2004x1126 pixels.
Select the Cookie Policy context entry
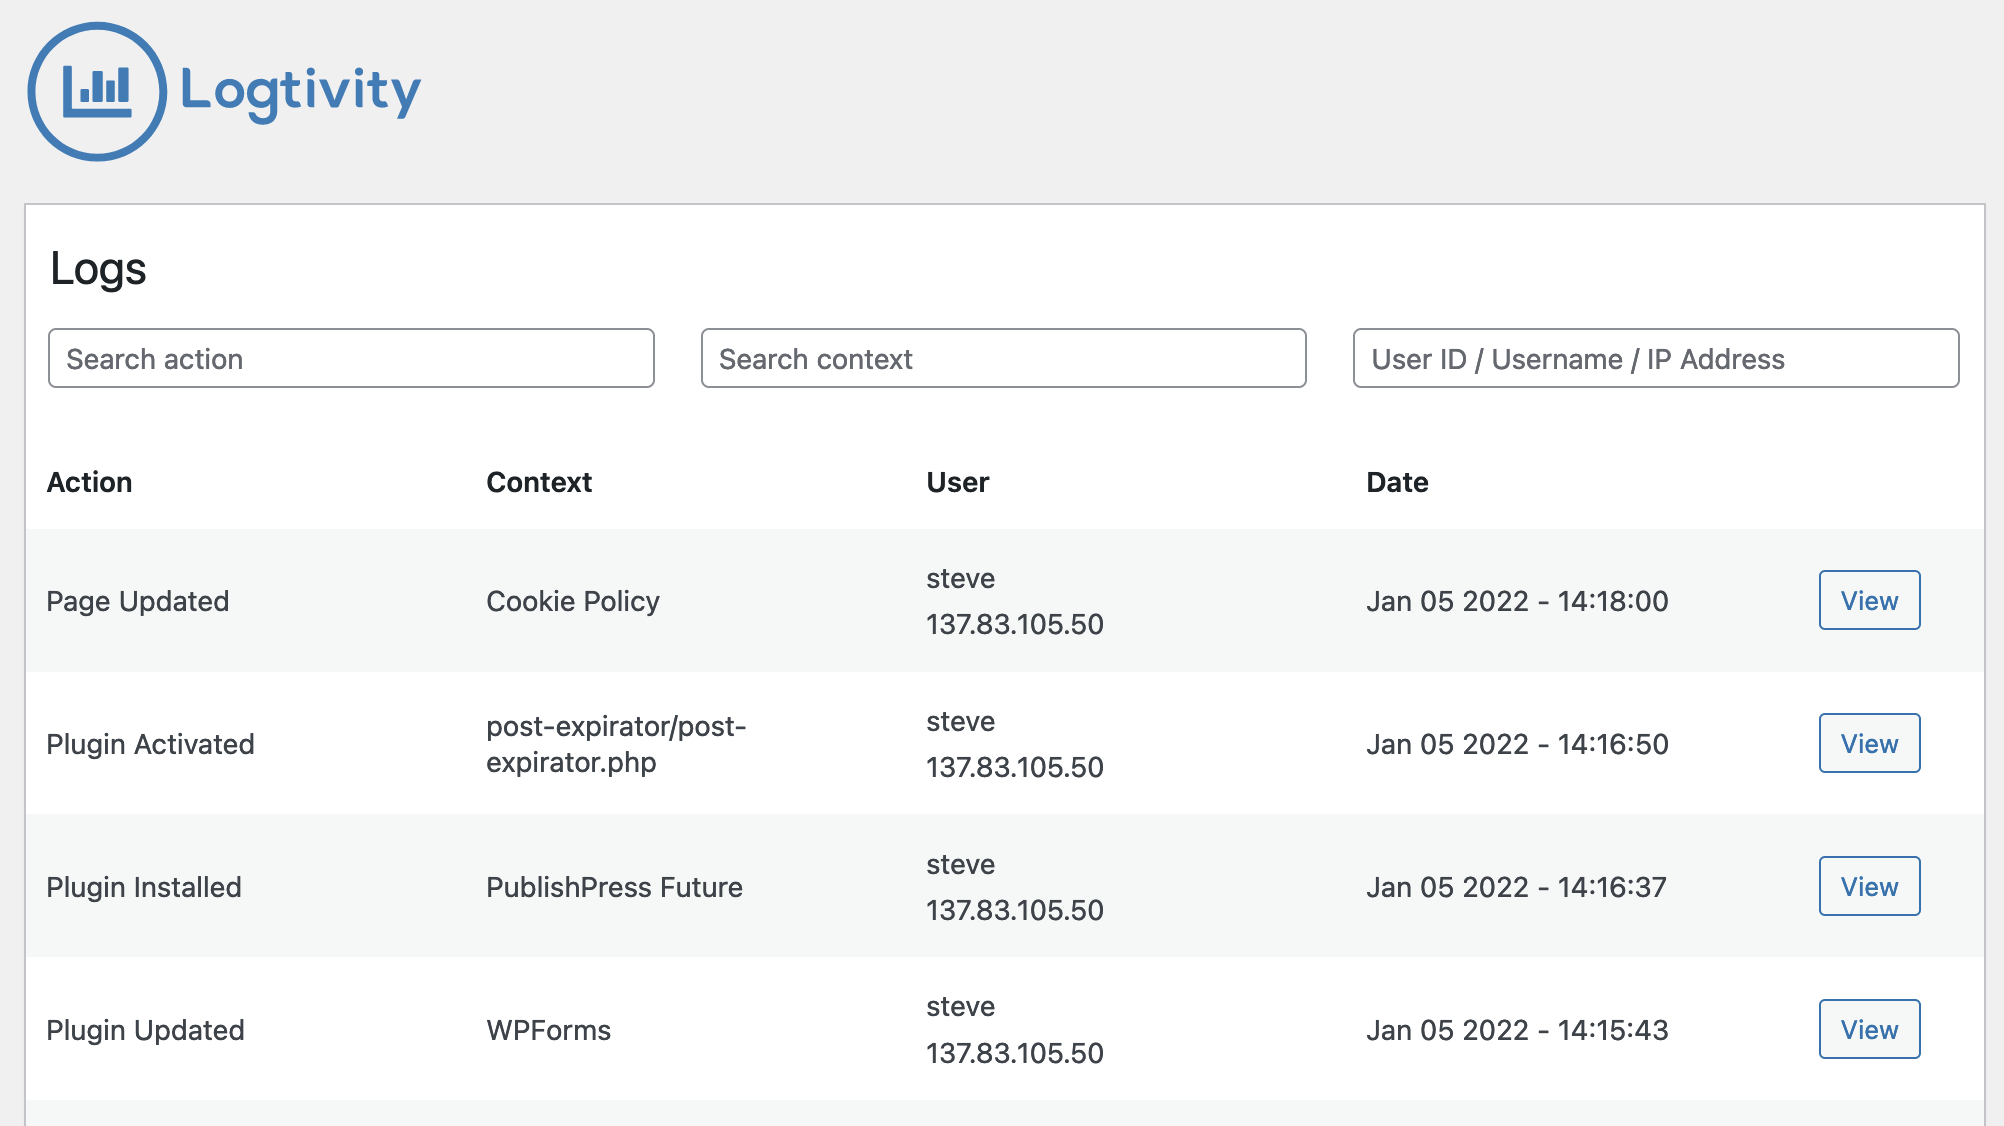(572, 600)
